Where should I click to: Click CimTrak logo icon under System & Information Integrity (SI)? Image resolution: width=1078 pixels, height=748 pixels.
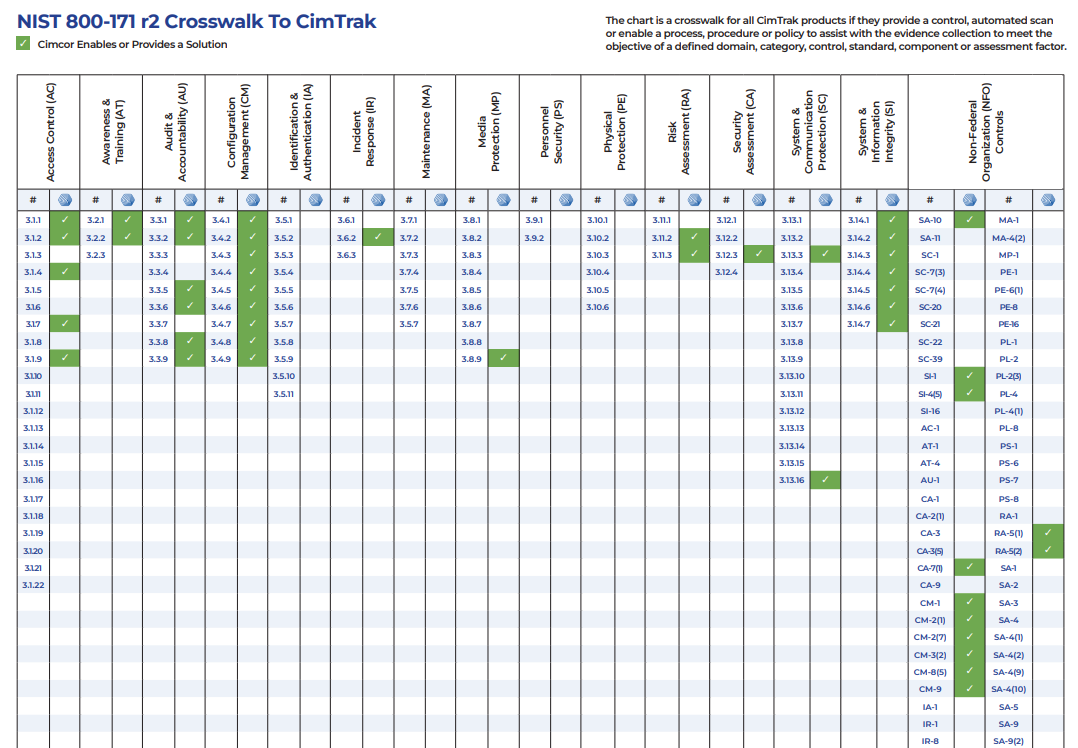892,200
